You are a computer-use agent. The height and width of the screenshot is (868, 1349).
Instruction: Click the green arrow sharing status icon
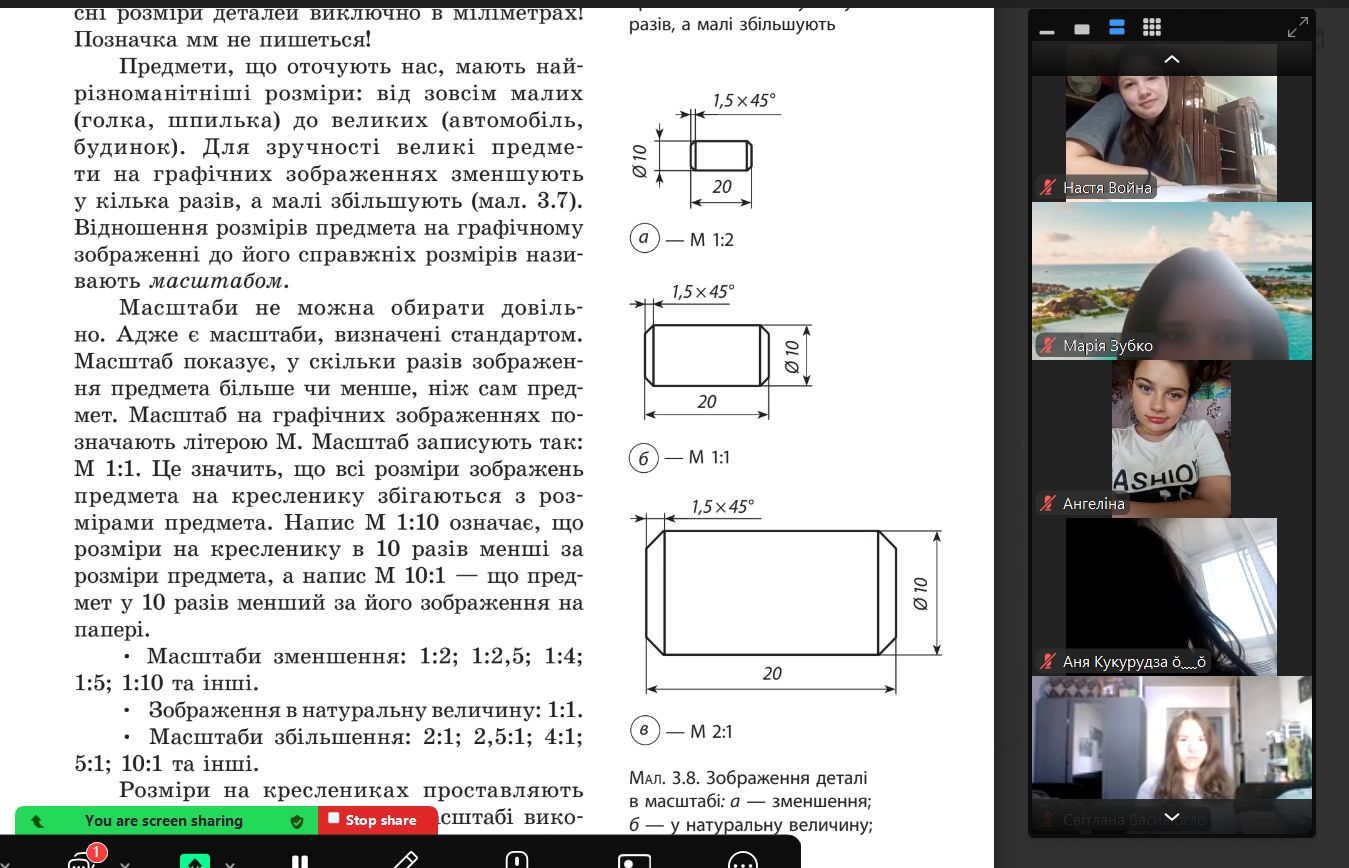coord(37,821)
